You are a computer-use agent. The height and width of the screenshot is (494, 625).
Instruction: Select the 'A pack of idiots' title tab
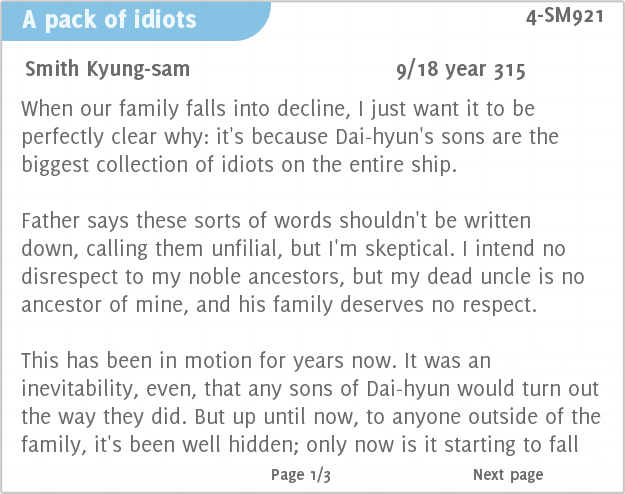click(109, 20)
